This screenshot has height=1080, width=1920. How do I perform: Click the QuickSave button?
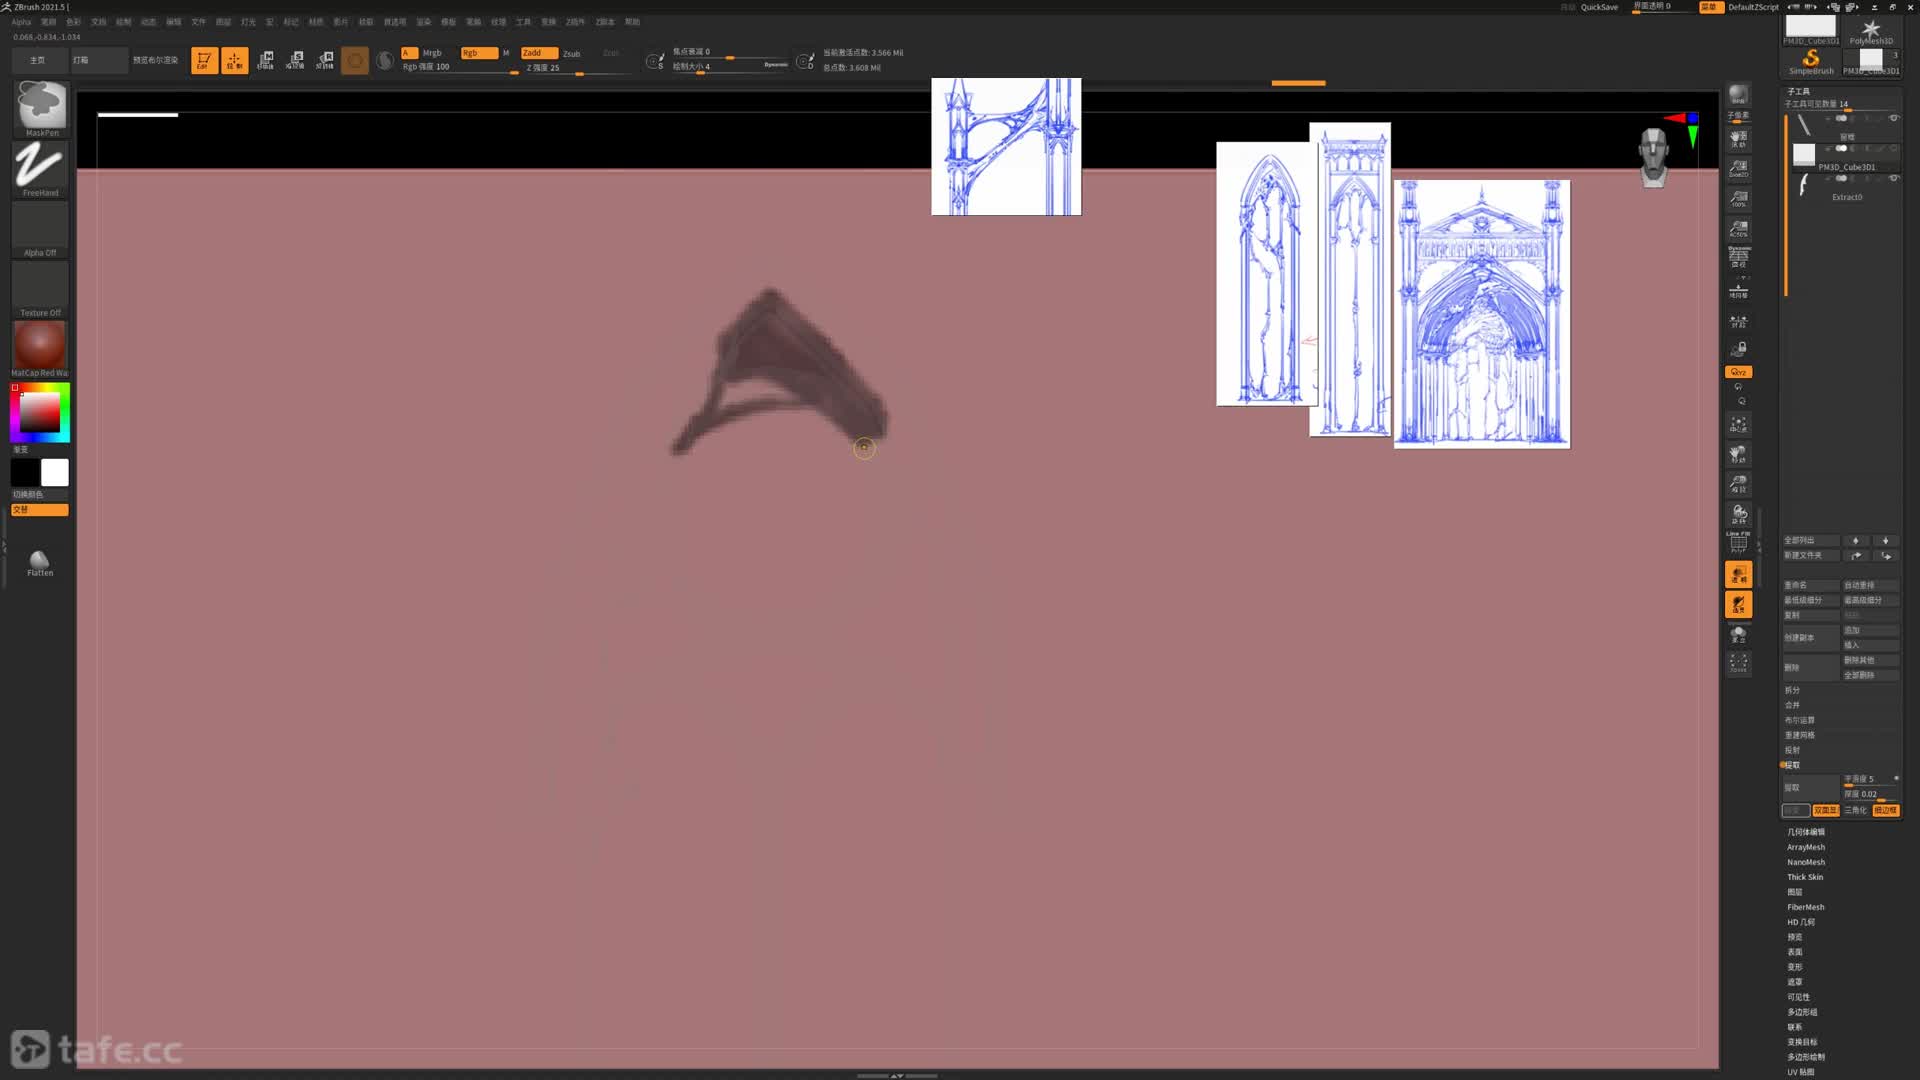pos(1599,7)
